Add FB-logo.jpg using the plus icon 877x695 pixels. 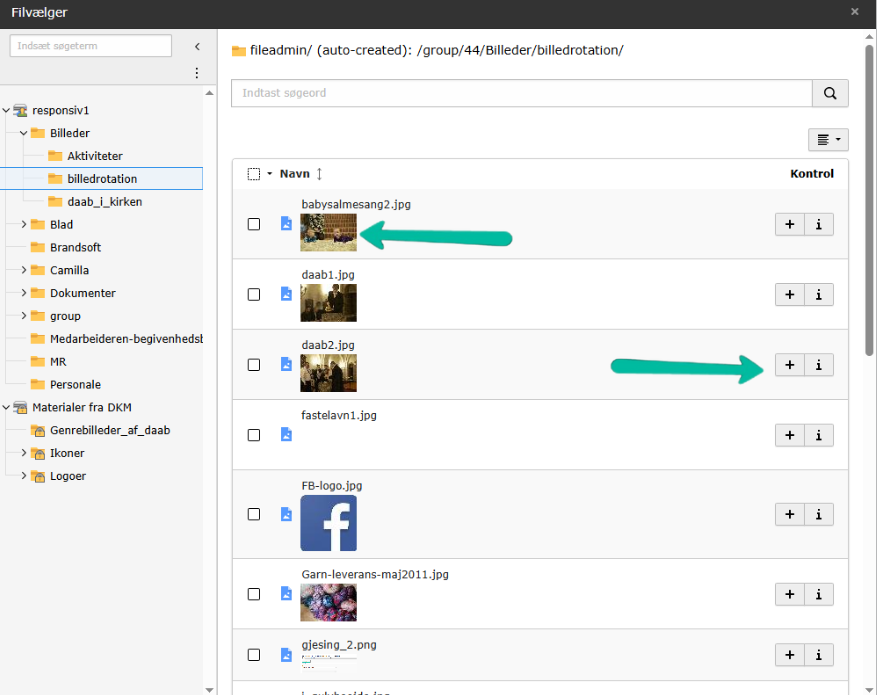pos(789,514)
